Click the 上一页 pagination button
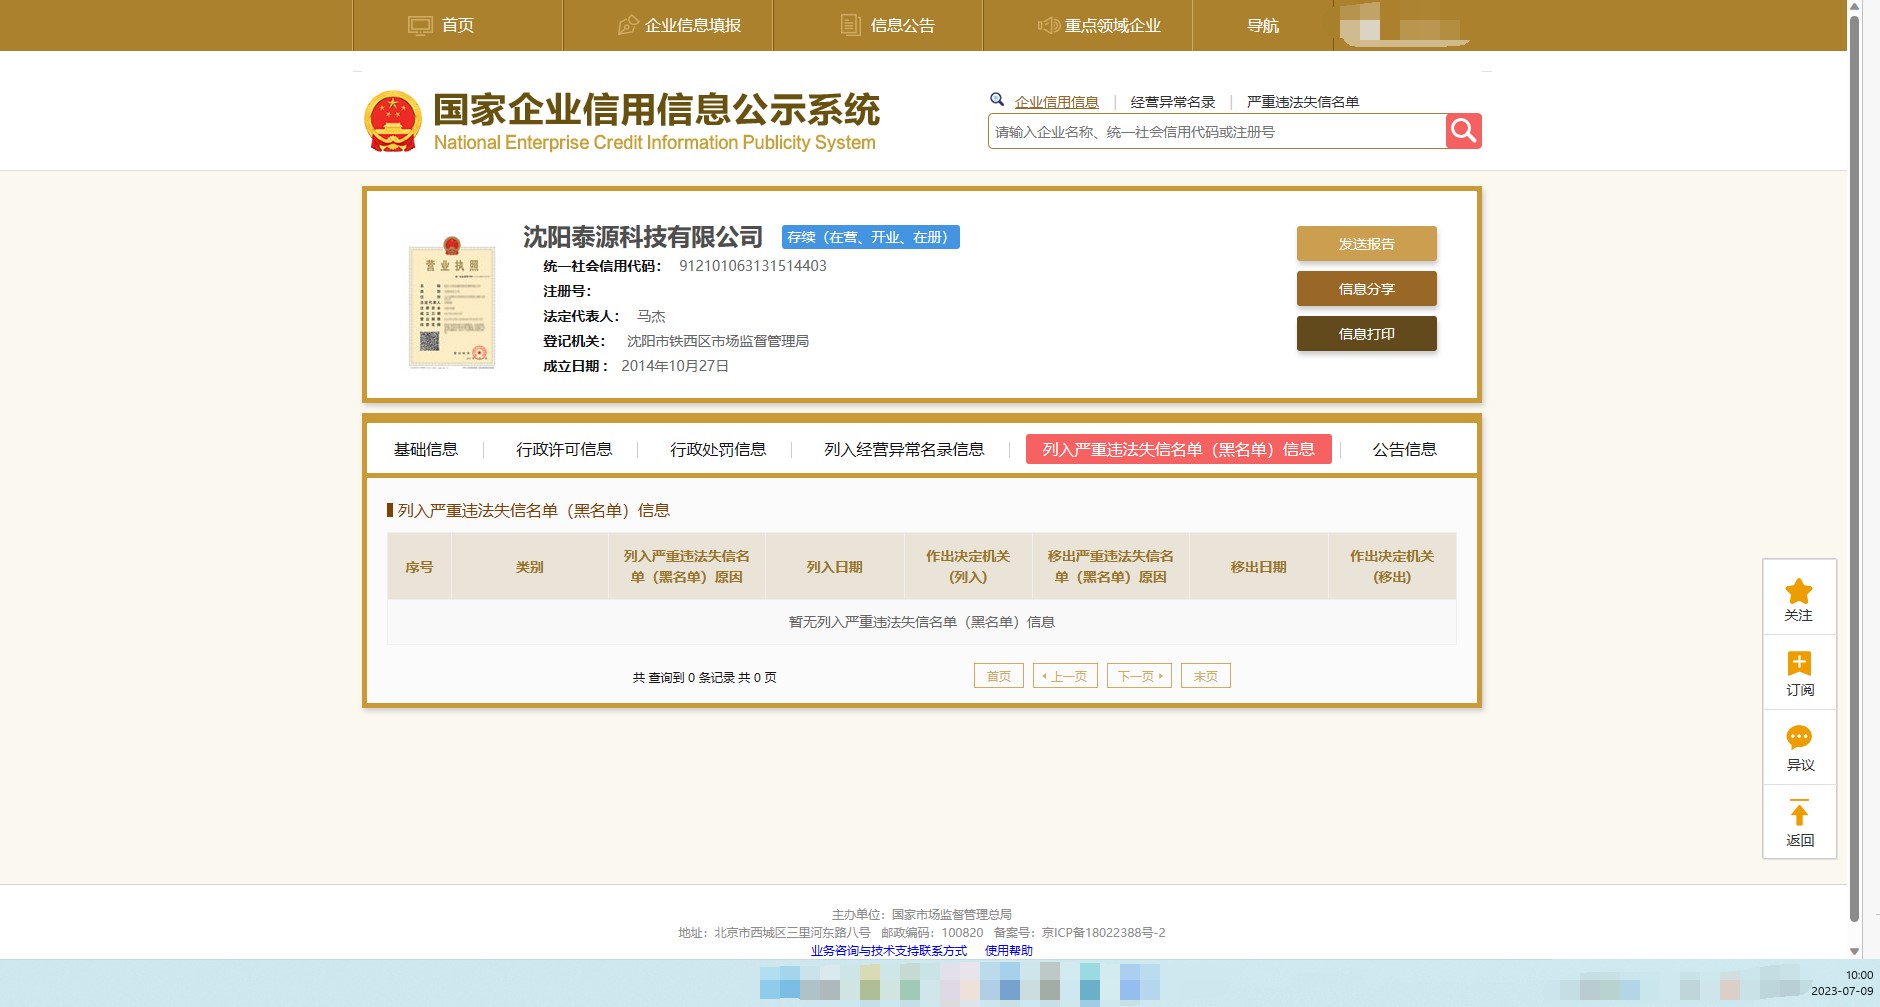The image size is (1880, 1007). pyautogui.click(x=1065, y=676)
